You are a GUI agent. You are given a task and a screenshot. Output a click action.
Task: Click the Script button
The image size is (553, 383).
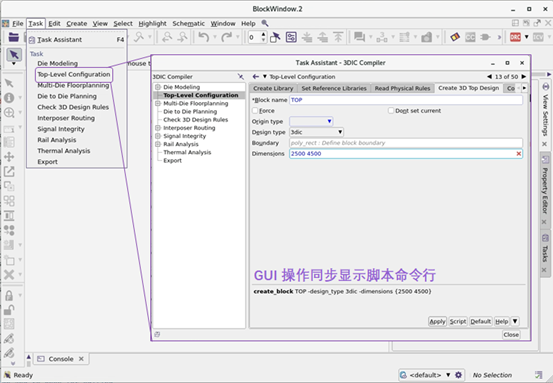point(458,321)
